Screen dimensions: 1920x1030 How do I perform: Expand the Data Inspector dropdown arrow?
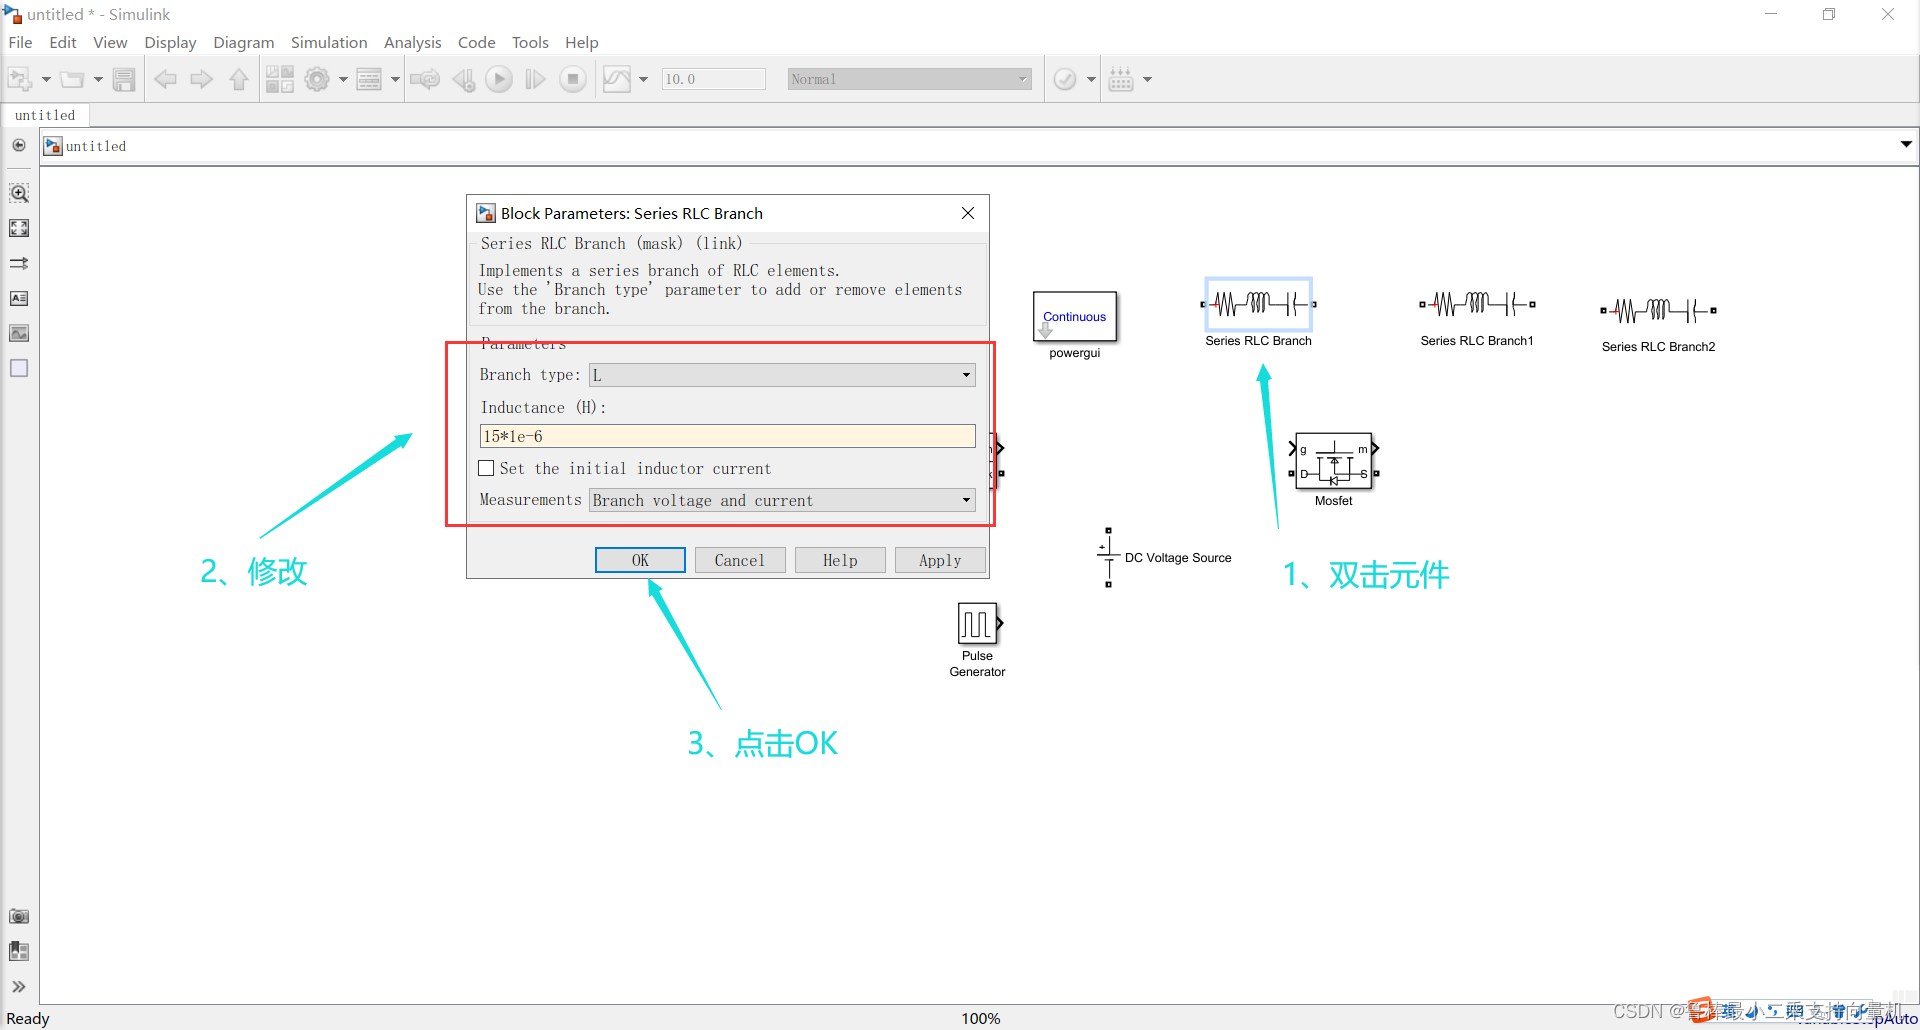(x=643, y=79)
